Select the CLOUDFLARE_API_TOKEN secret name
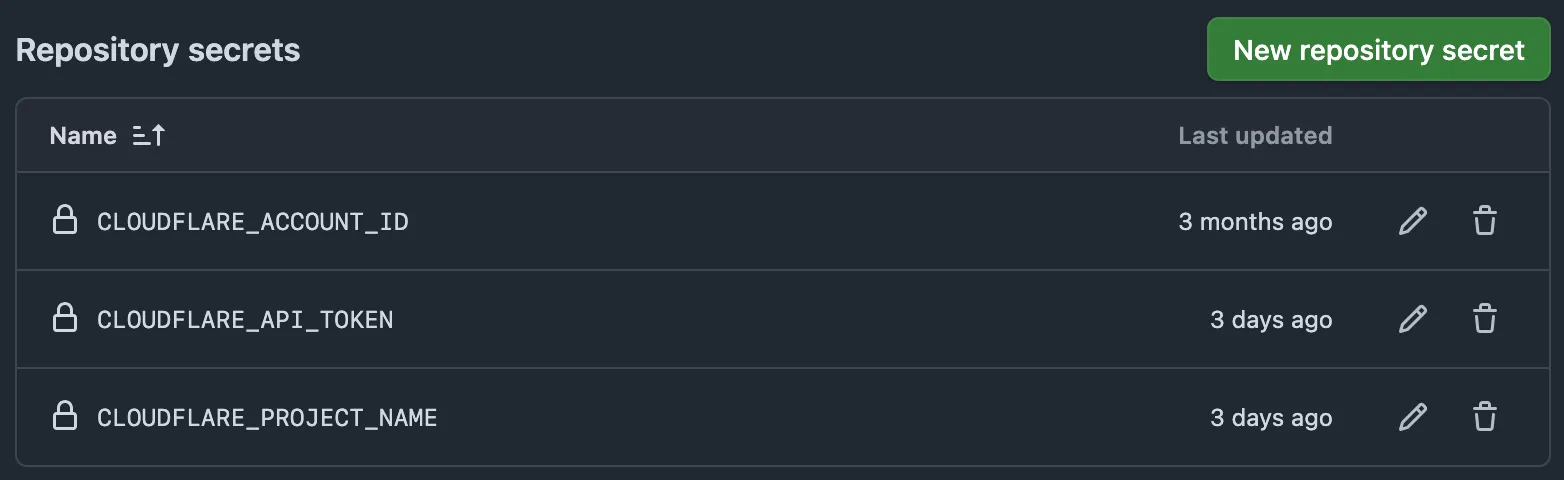This screenshot has height=480, width=1564. coord(245,320)
